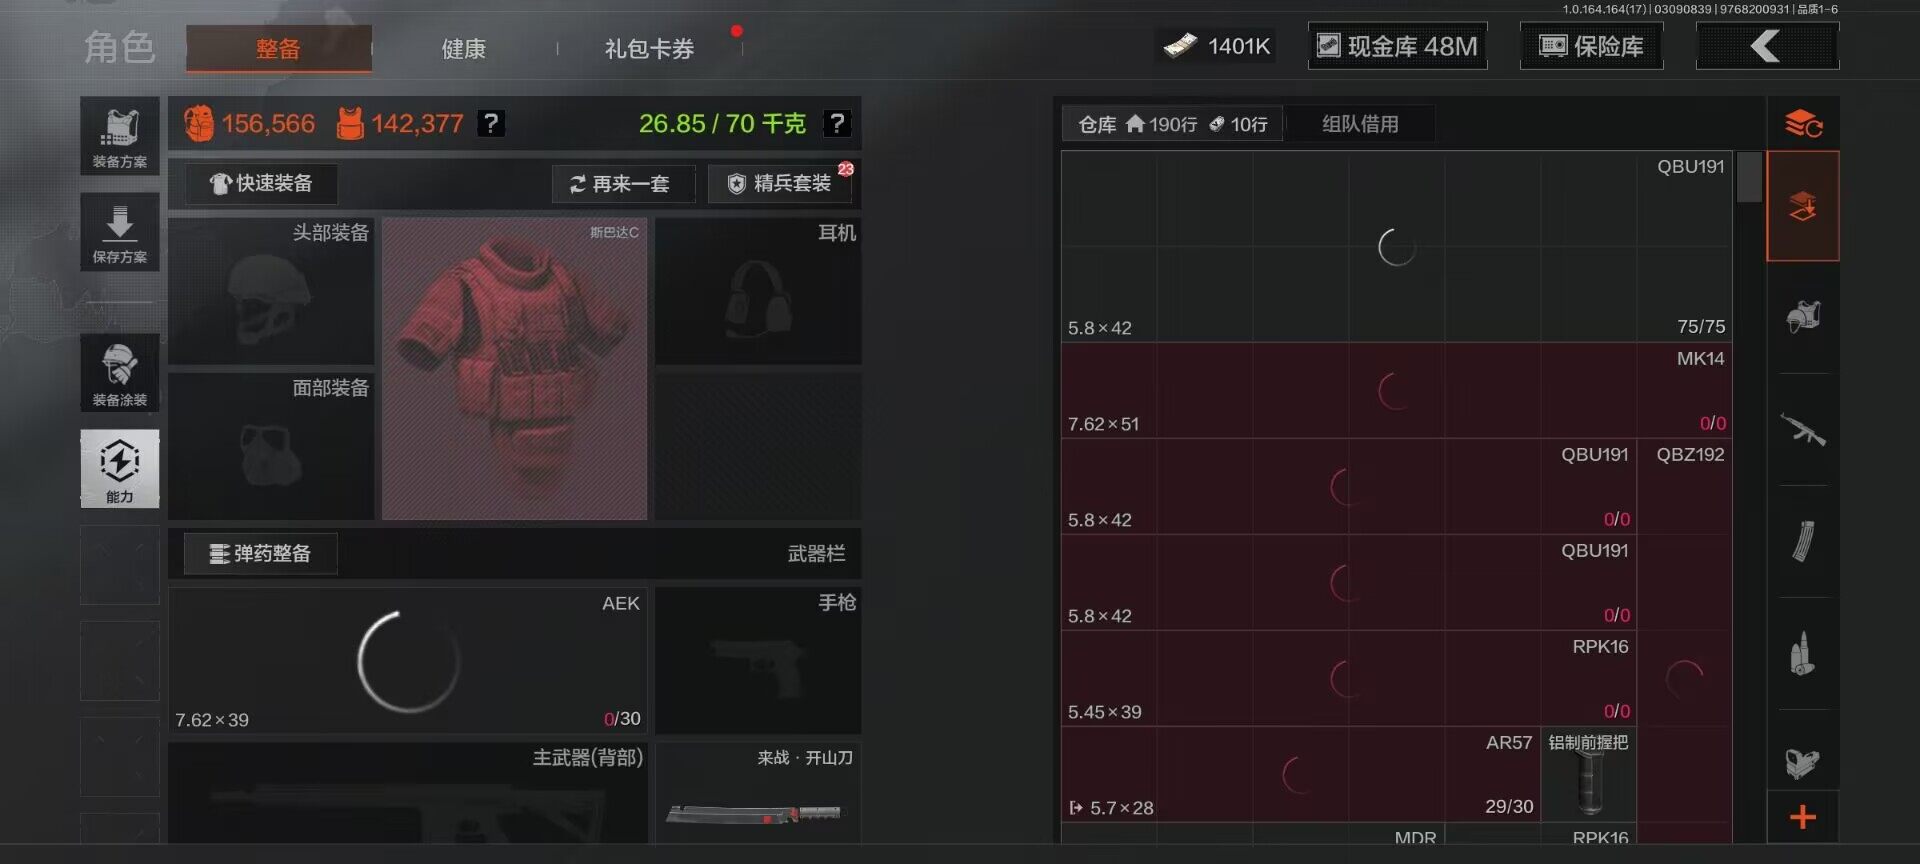Click the back arrow button
Viewport: 1920px width, 864px height.
pos(1767,46)
